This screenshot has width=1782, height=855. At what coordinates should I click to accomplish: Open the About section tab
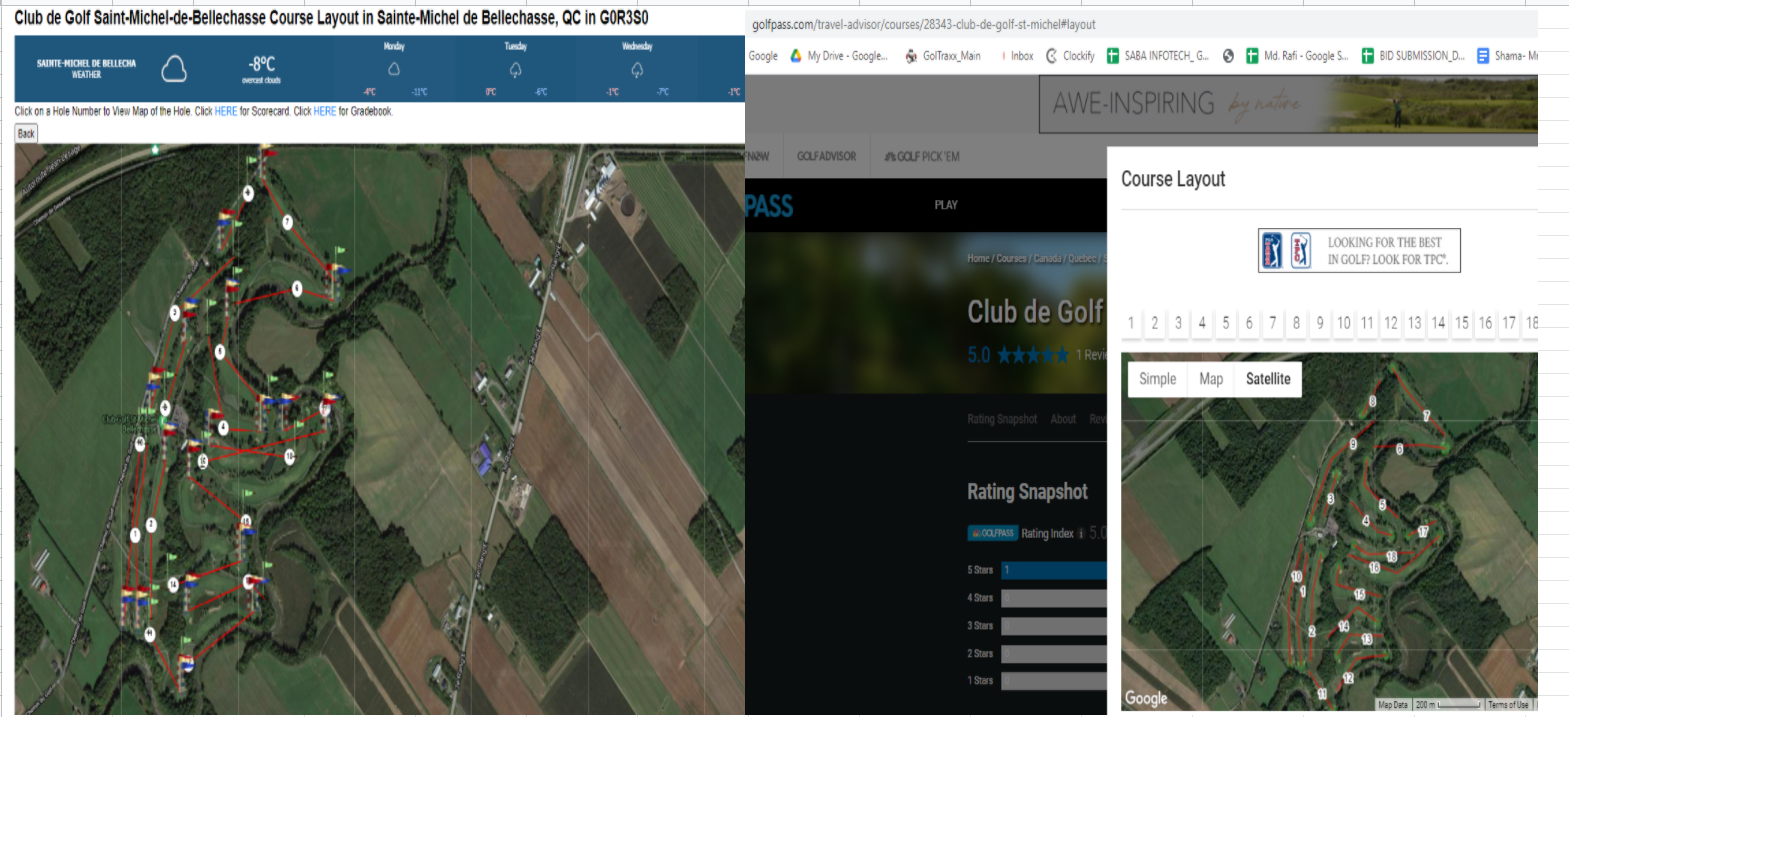[1063, 419]
